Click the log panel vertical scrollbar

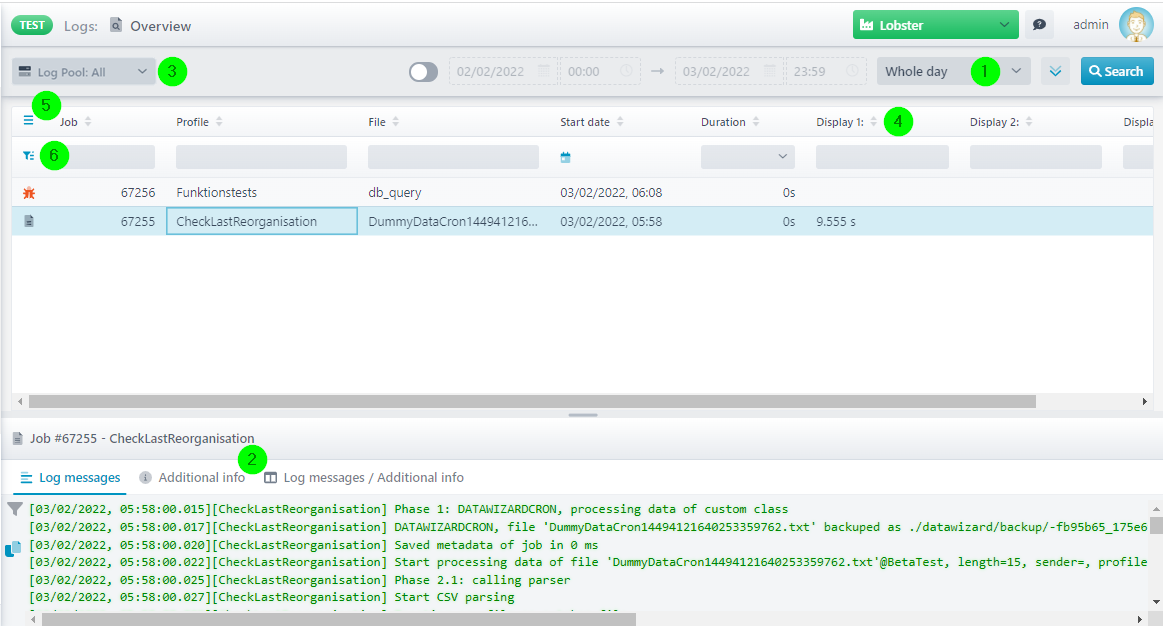1156,526
